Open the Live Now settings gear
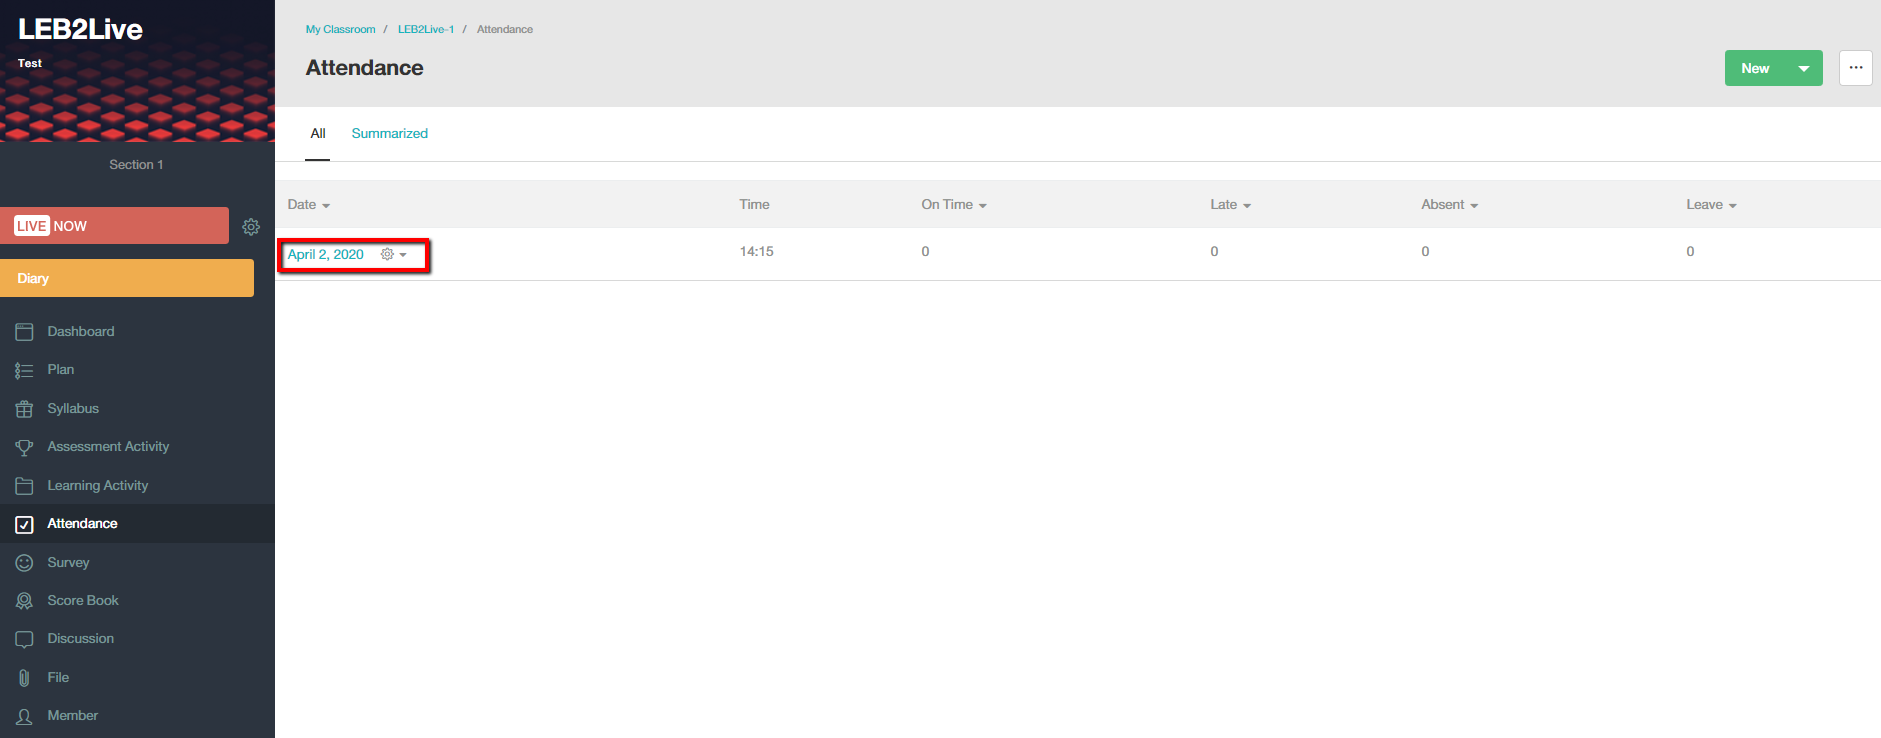 251,227
